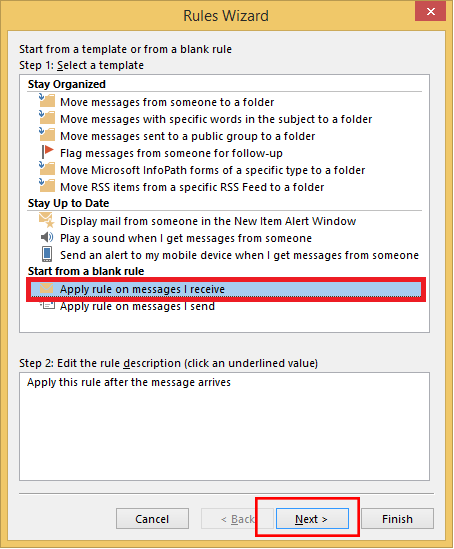454x549 pixels.
Task: Select 'Flag messages from someone for follow-up'
Action: click(x=171, y=153)
